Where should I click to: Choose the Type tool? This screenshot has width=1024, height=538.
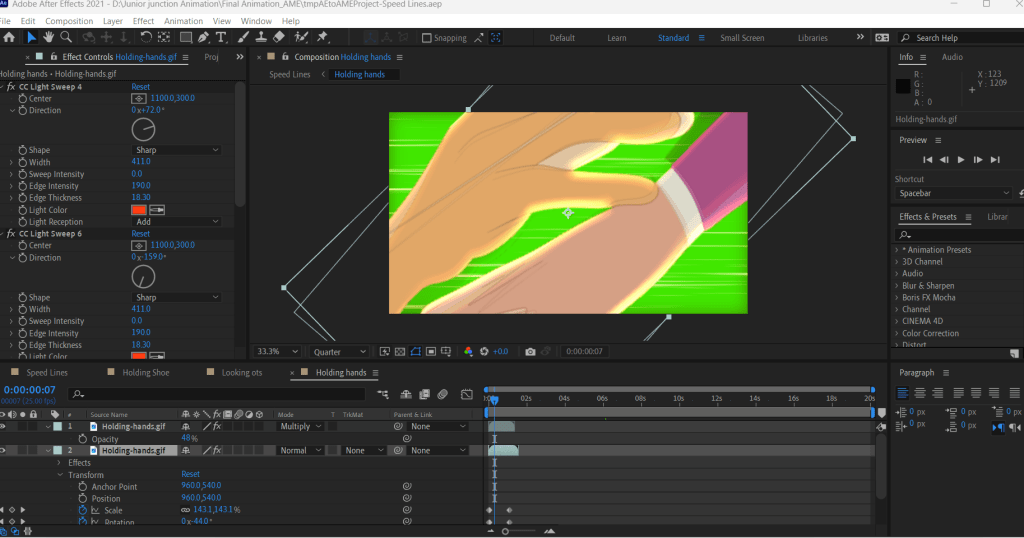[221, 38]
